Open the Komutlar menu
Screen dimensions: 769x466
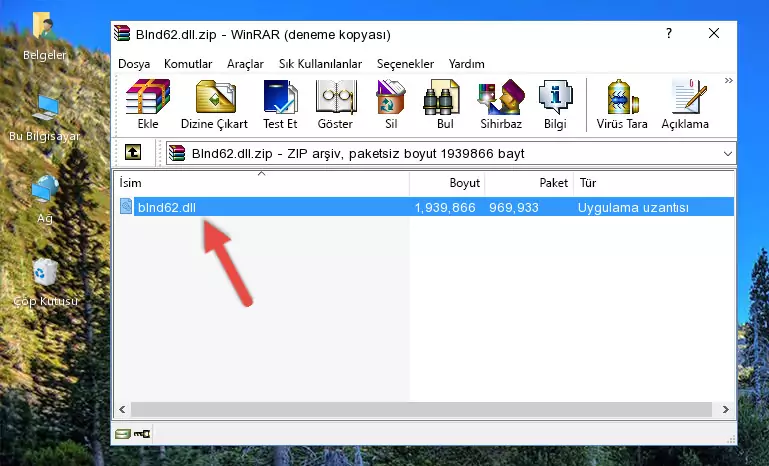point(188,64)
